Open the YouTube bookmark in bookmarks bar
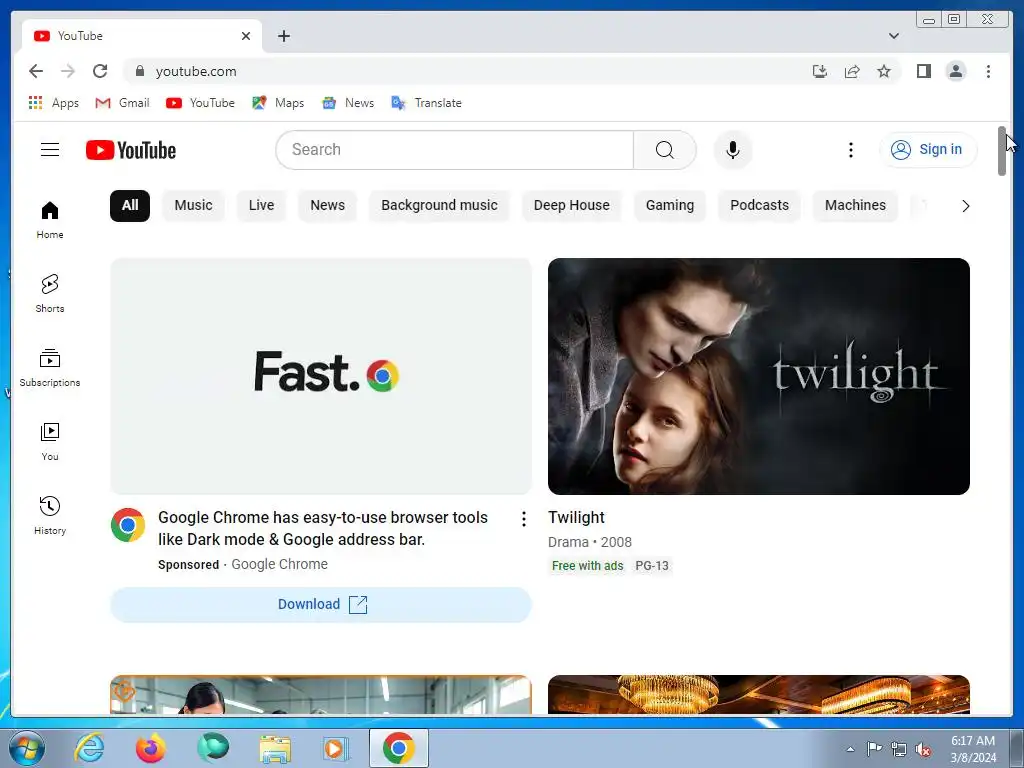The width and height of the screenshot is (1024, 768). click(200, 103)
